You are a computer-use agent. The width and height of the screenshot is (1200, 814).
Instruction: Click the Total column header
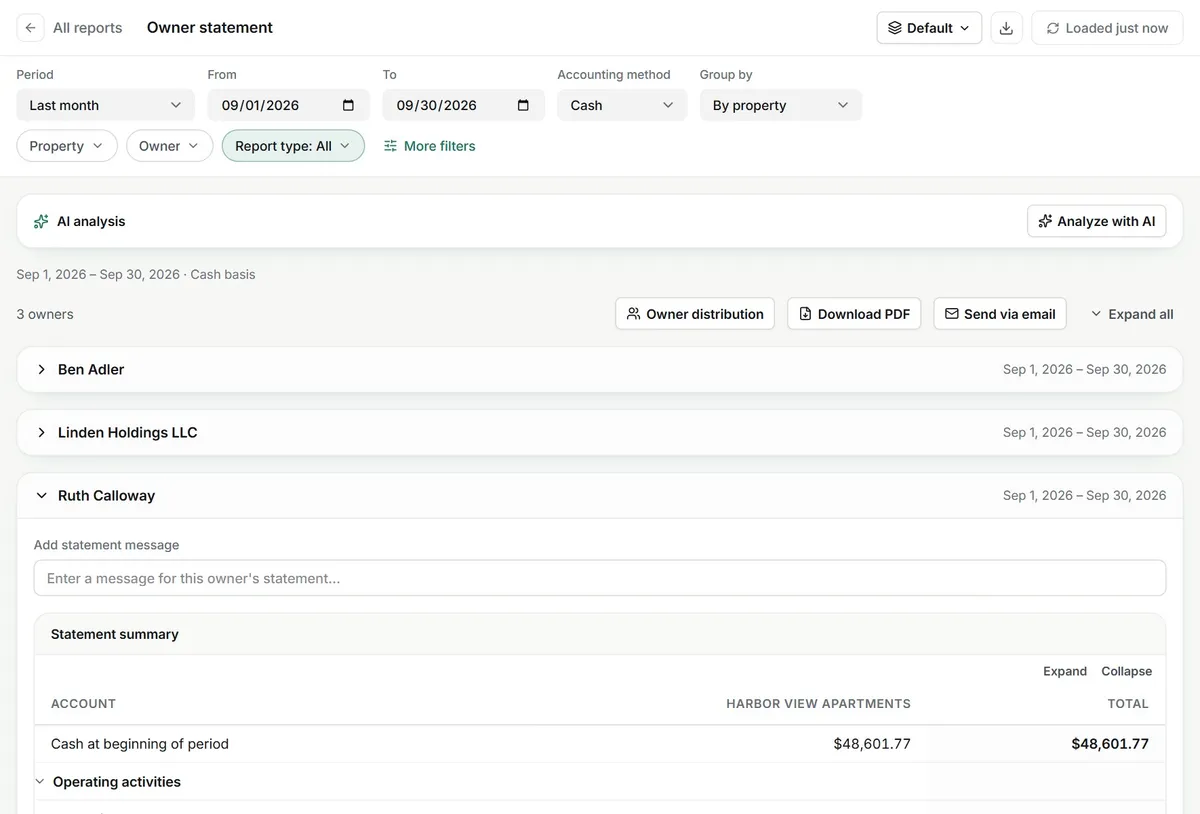1128,704
